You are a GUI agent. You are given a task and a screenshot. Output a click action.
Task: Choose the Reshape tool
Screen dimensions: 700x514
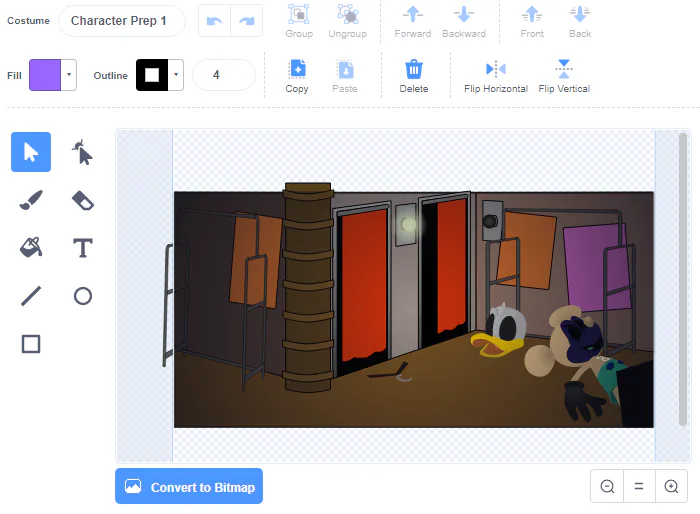(83, 152)
